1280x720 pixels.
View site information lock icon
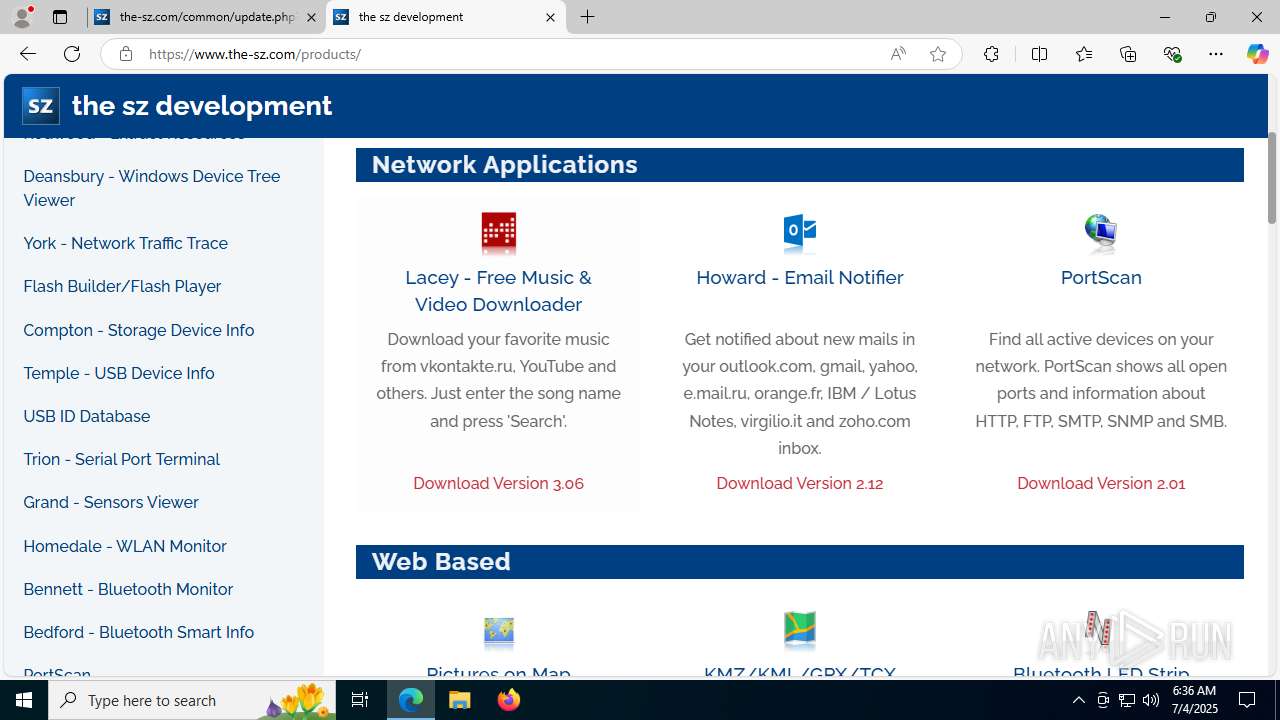click(125, 54)
